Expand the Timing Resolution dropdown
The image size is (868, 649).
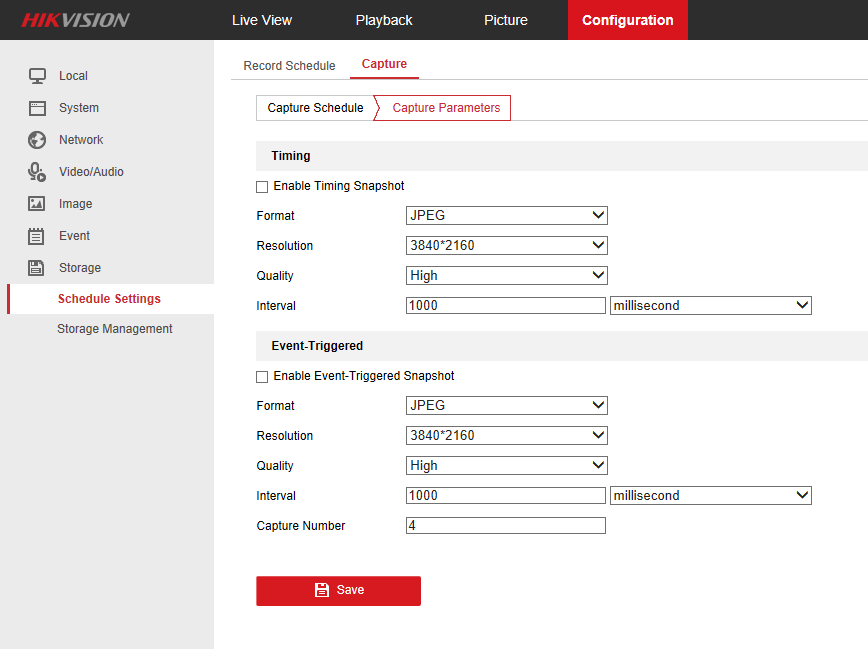pyautogui.click(x=507, y=246)
